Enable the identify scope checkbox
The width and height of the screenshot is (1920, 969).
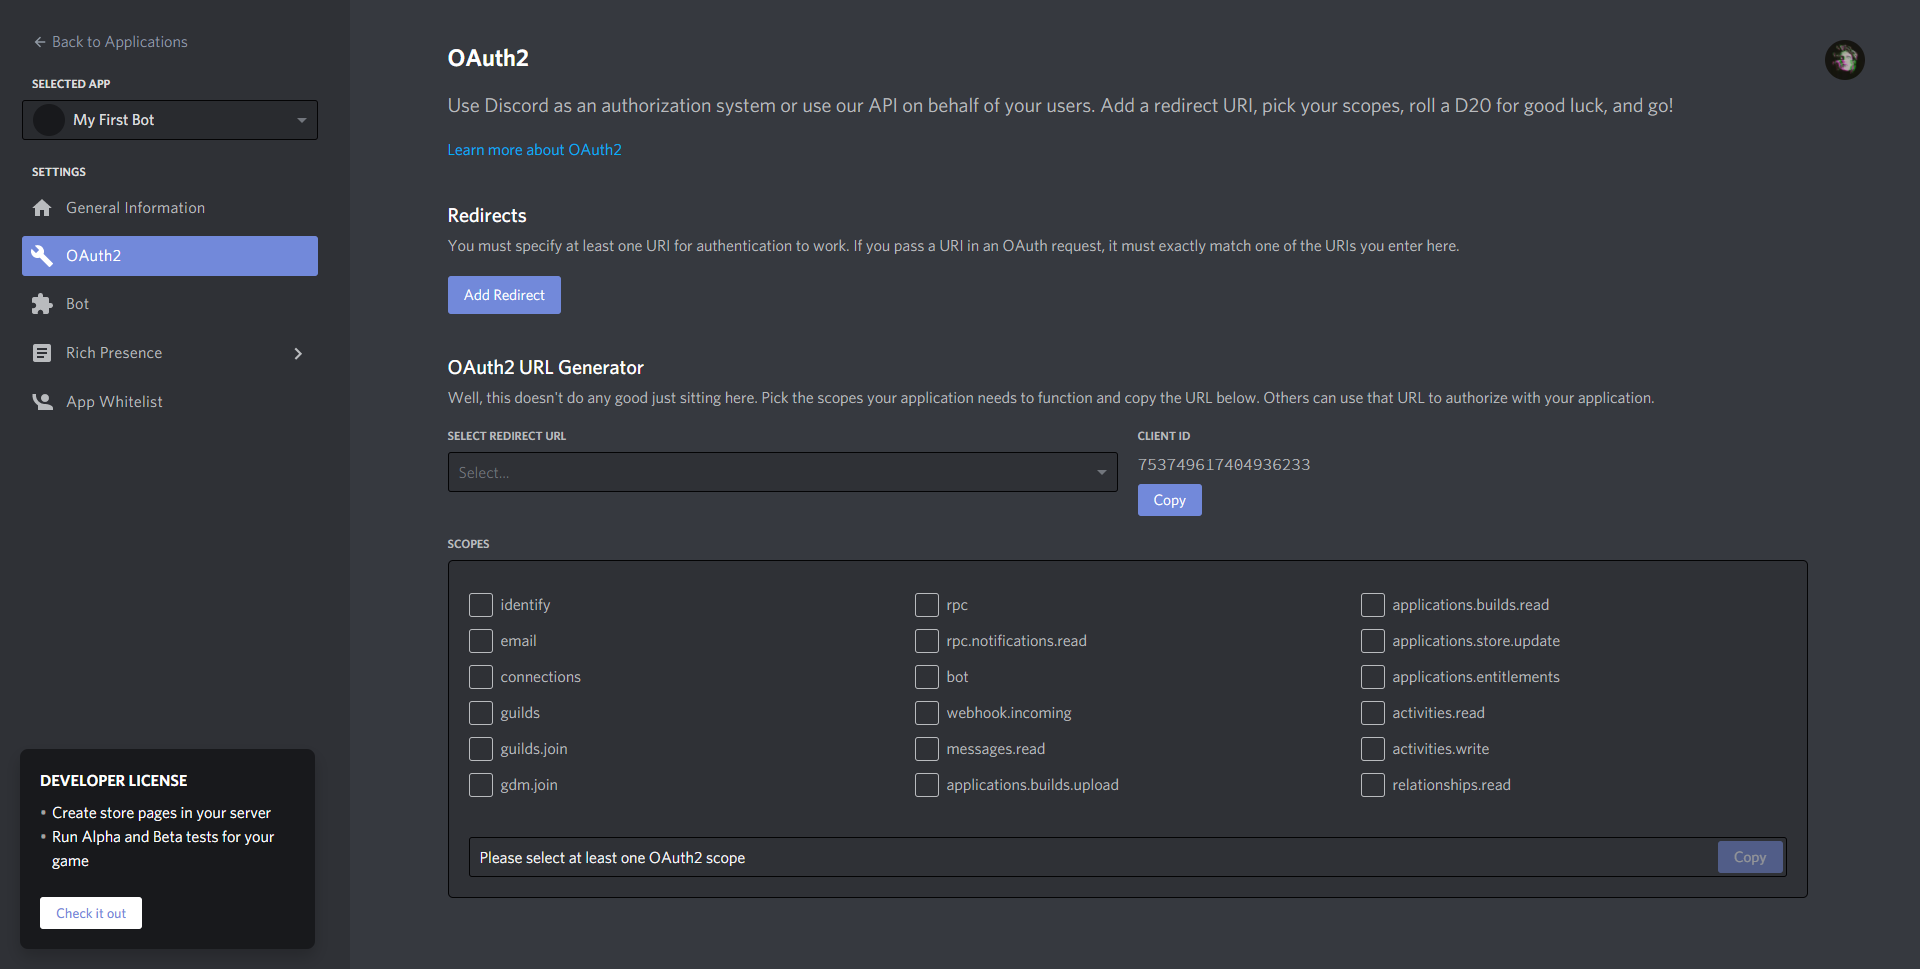481,605
